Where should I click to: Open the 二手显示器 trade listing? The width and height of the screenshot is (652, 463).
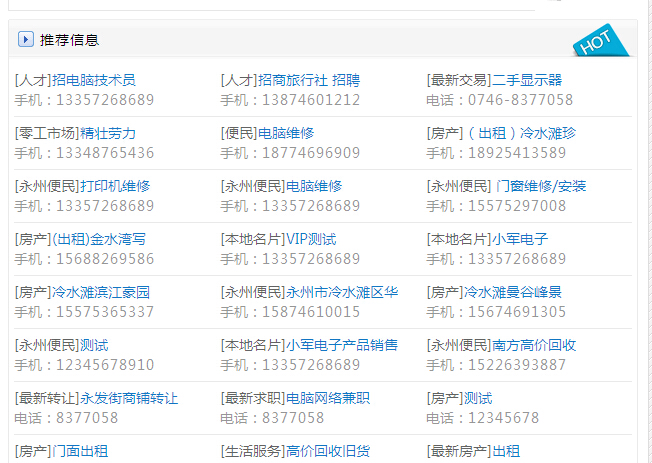point(494,80)
